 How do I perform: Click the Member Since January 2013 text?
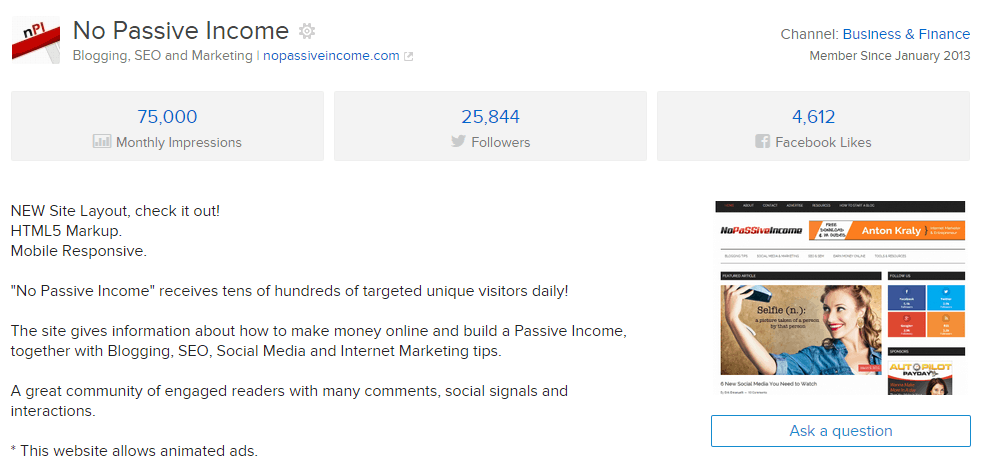889,56
